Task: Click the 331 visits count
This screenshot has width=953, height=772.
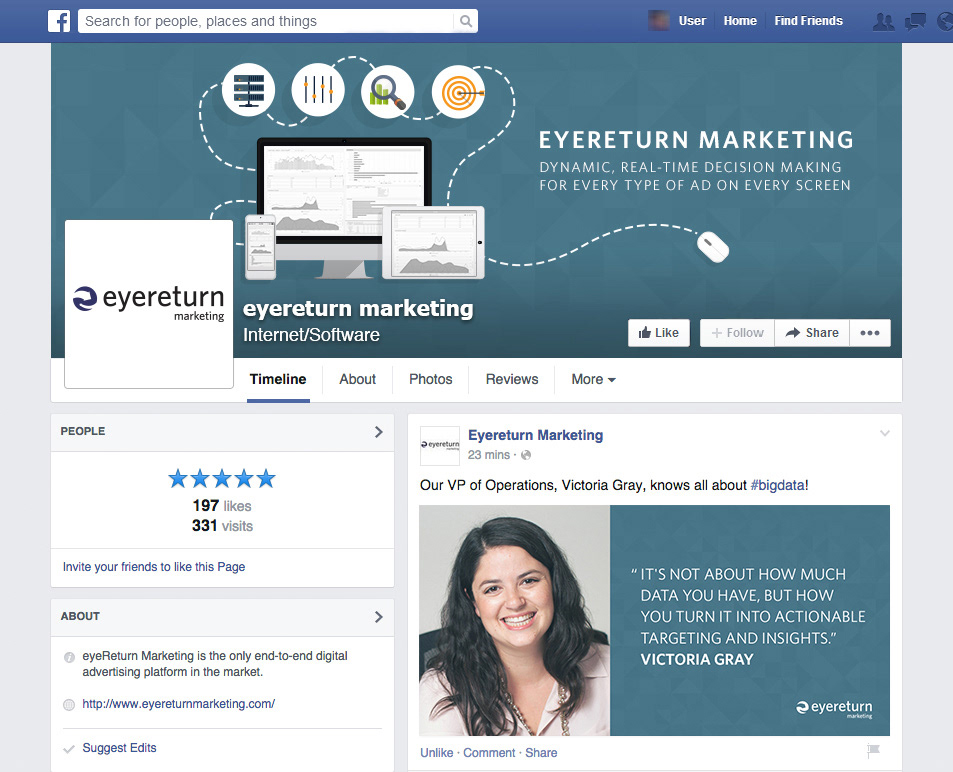Action: 222,526
